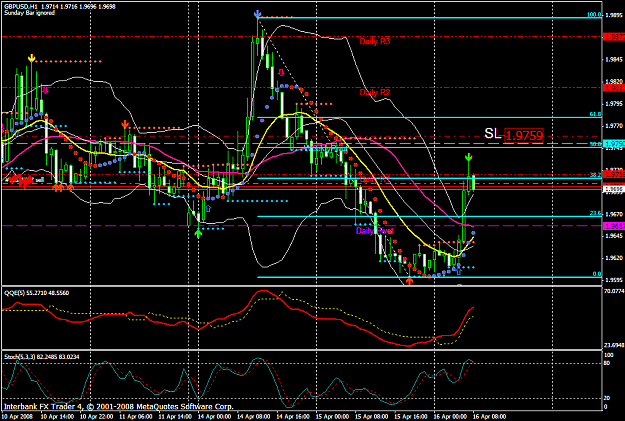Click the 1.9670 price axis value
This screenshot has width=625, height=421.
point(613,214)
